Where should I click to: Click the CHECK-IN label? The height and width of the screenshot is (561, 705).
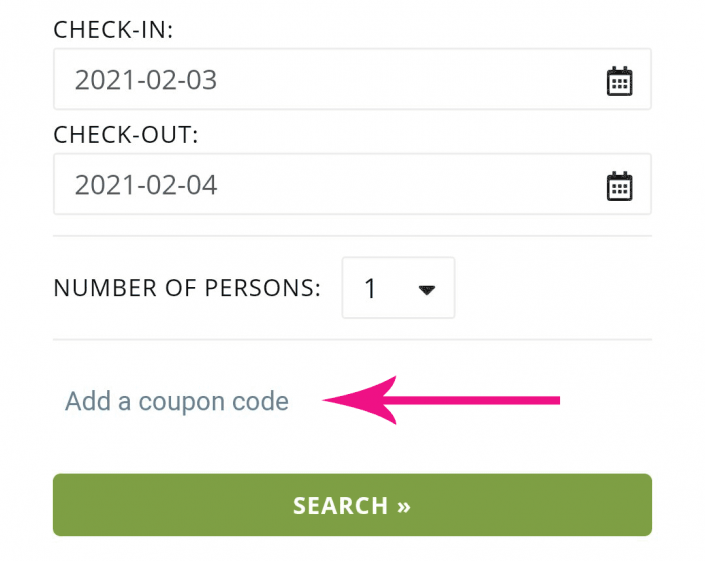tap(113, 30)
